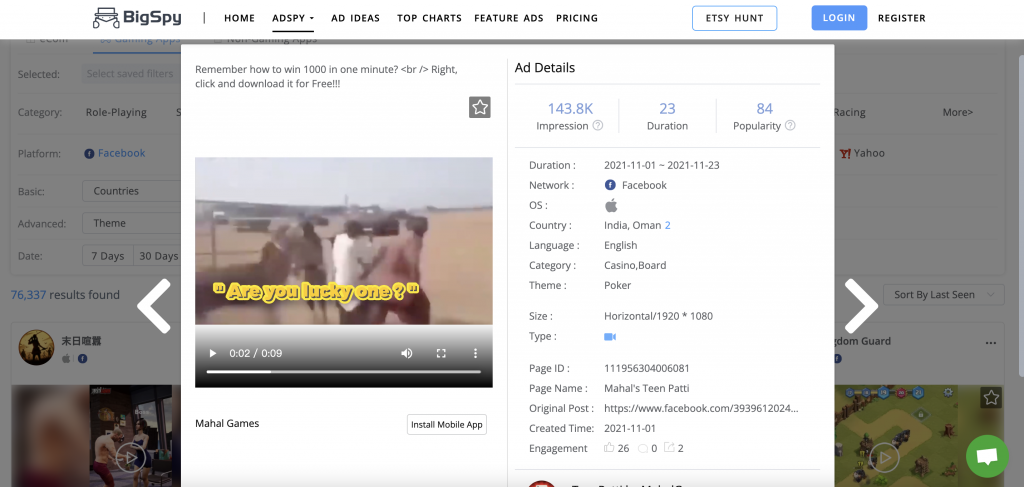Select Yahoo platform filter
Viewport: 1024px width, 487px height.
coord(862,153)
